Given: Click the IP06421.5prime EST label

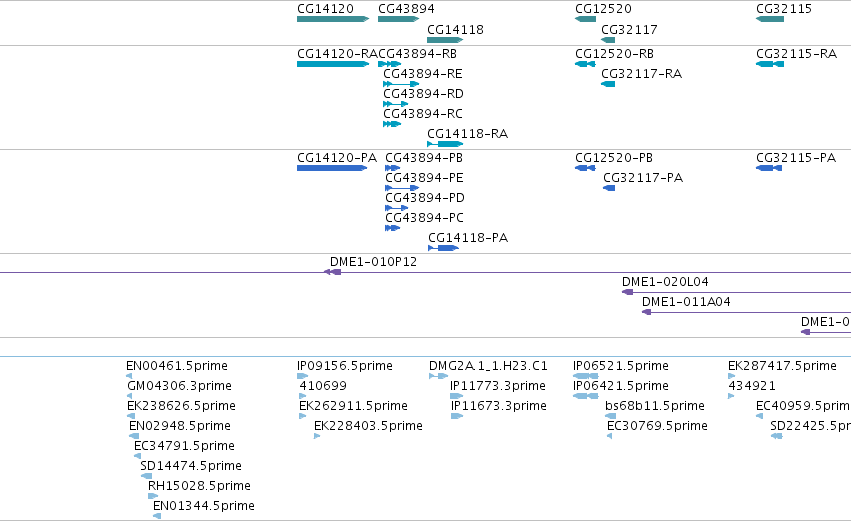Looking at the screenshot, I should [x=621, y=386].
